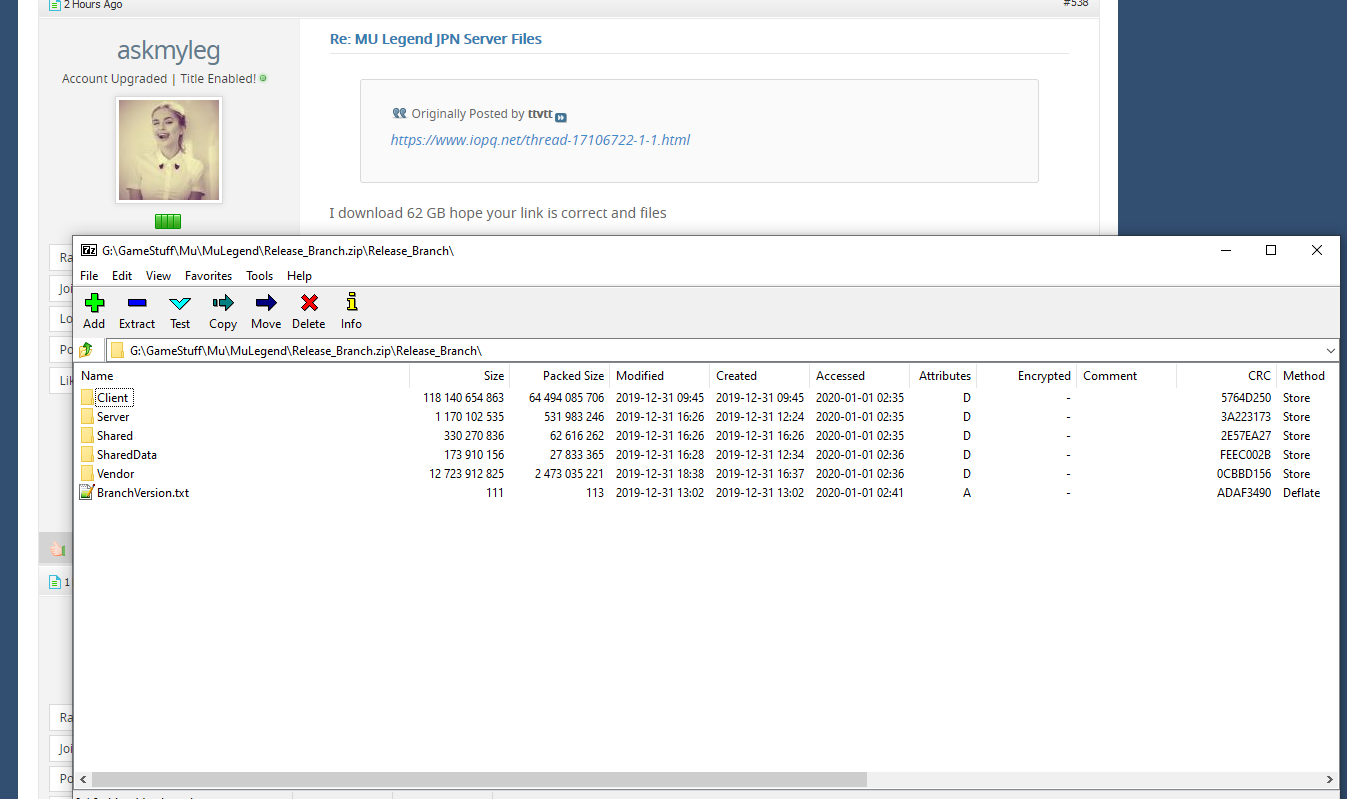Screen dimensions: 1347x799
Task: Select the BranchVersion.txt file name
Action: pyautogui.click(x=143, y=493)
